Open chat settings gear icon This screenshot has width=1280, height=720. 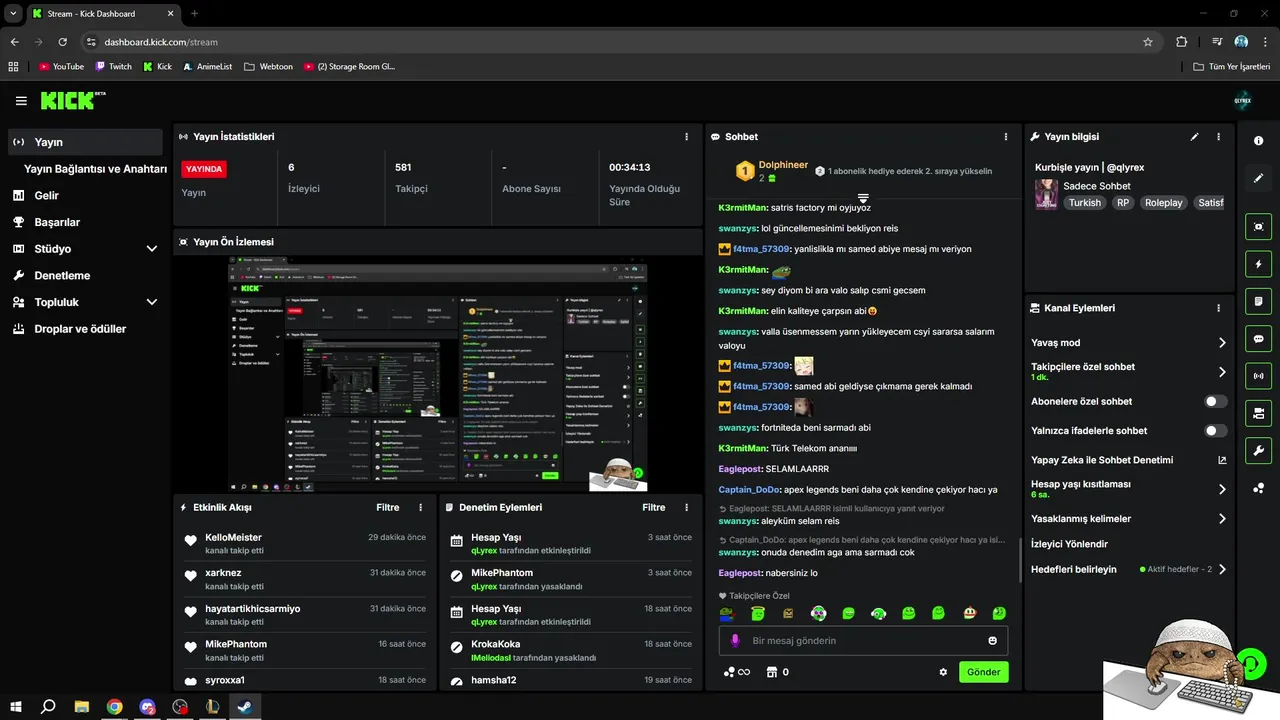point(943,672)
